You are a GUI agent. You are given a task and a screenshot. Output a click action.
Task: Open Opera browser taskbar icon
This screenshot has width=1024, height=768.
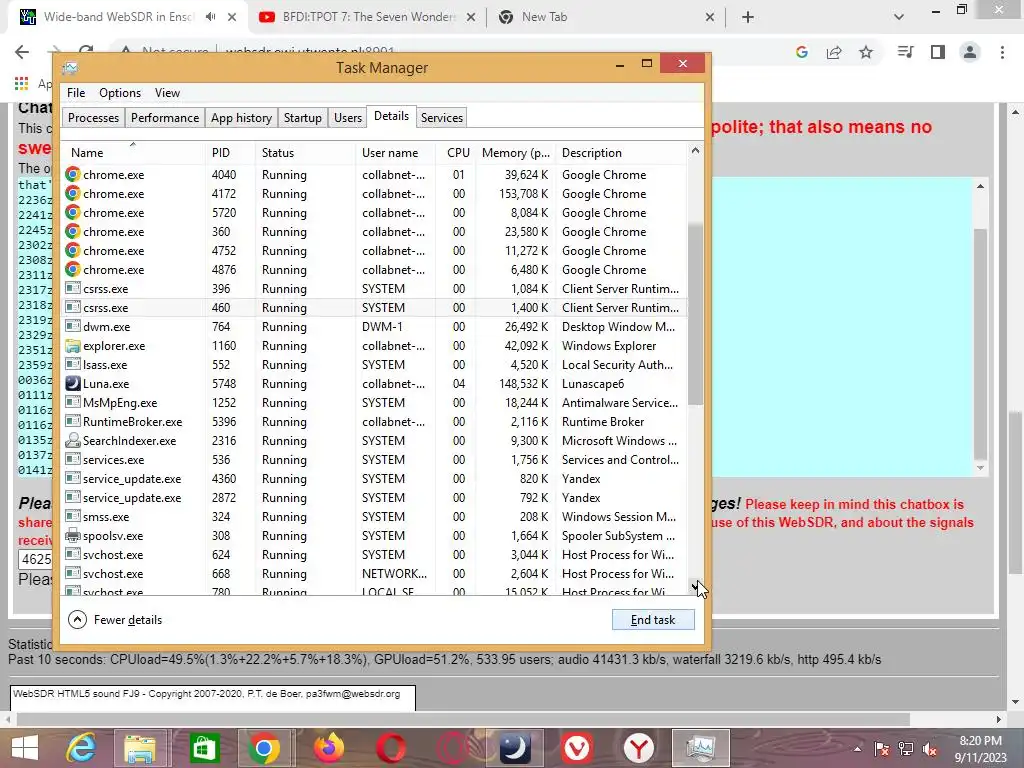(391, 748)
